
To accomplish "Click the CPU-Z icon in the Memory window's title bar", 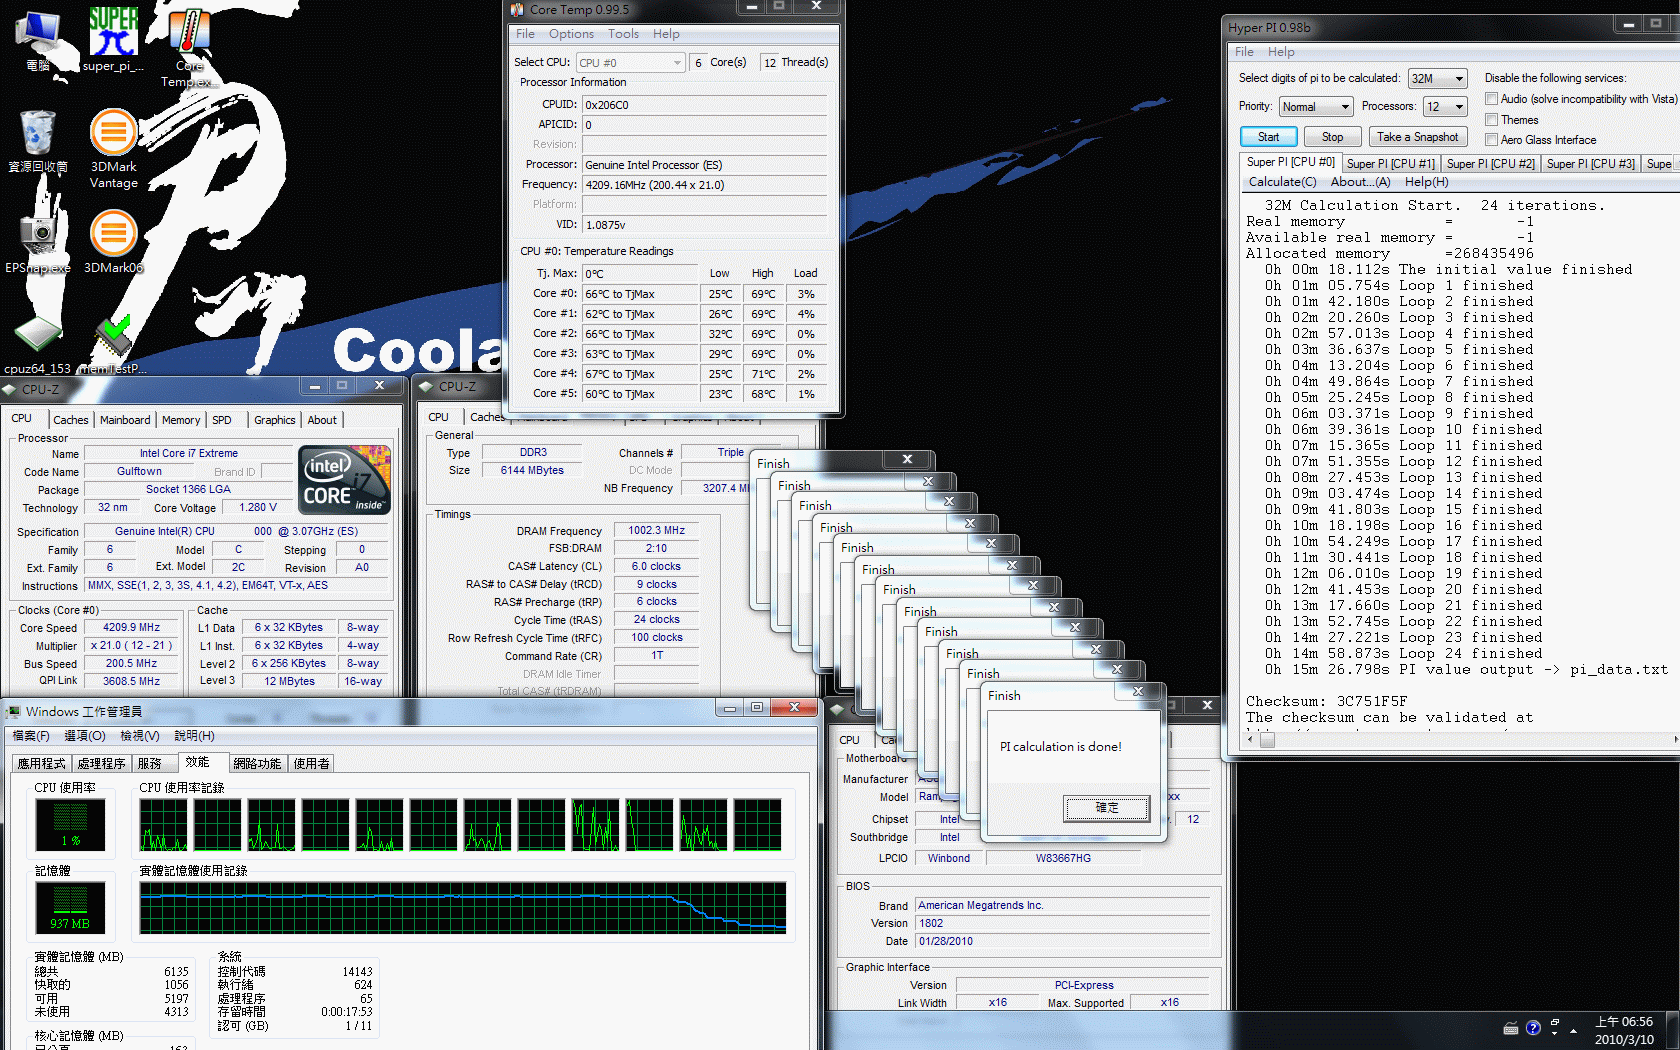I will click(426, 387).
